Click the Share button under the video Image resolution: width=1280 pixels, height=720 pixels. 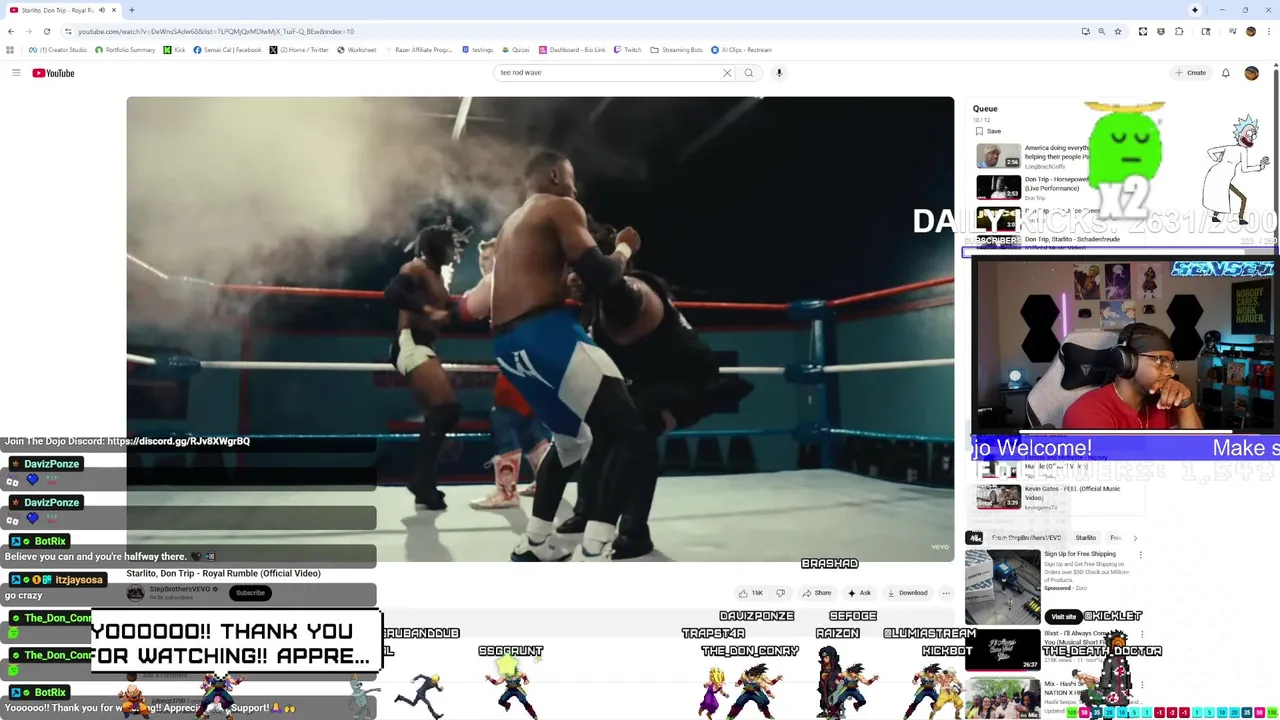pyautogui.click(x=816, y=593)
